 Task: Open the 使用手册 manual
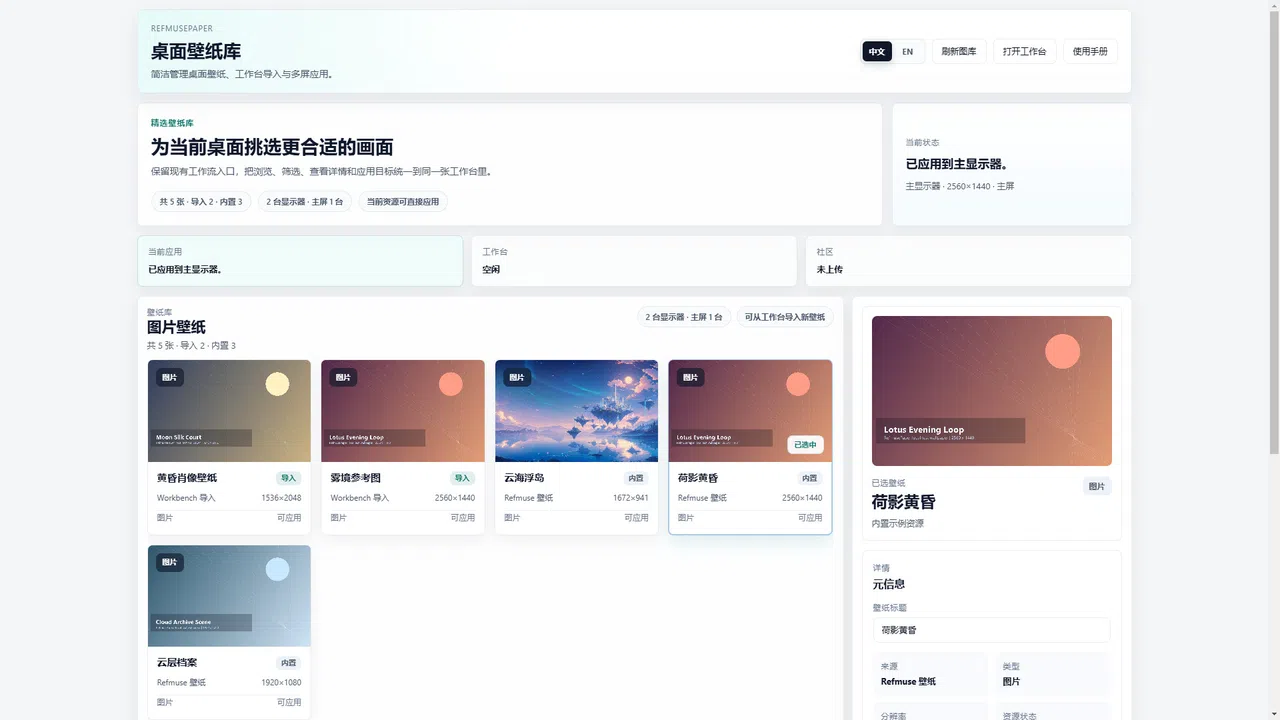pyautogui.click(x=1090, y=51)
